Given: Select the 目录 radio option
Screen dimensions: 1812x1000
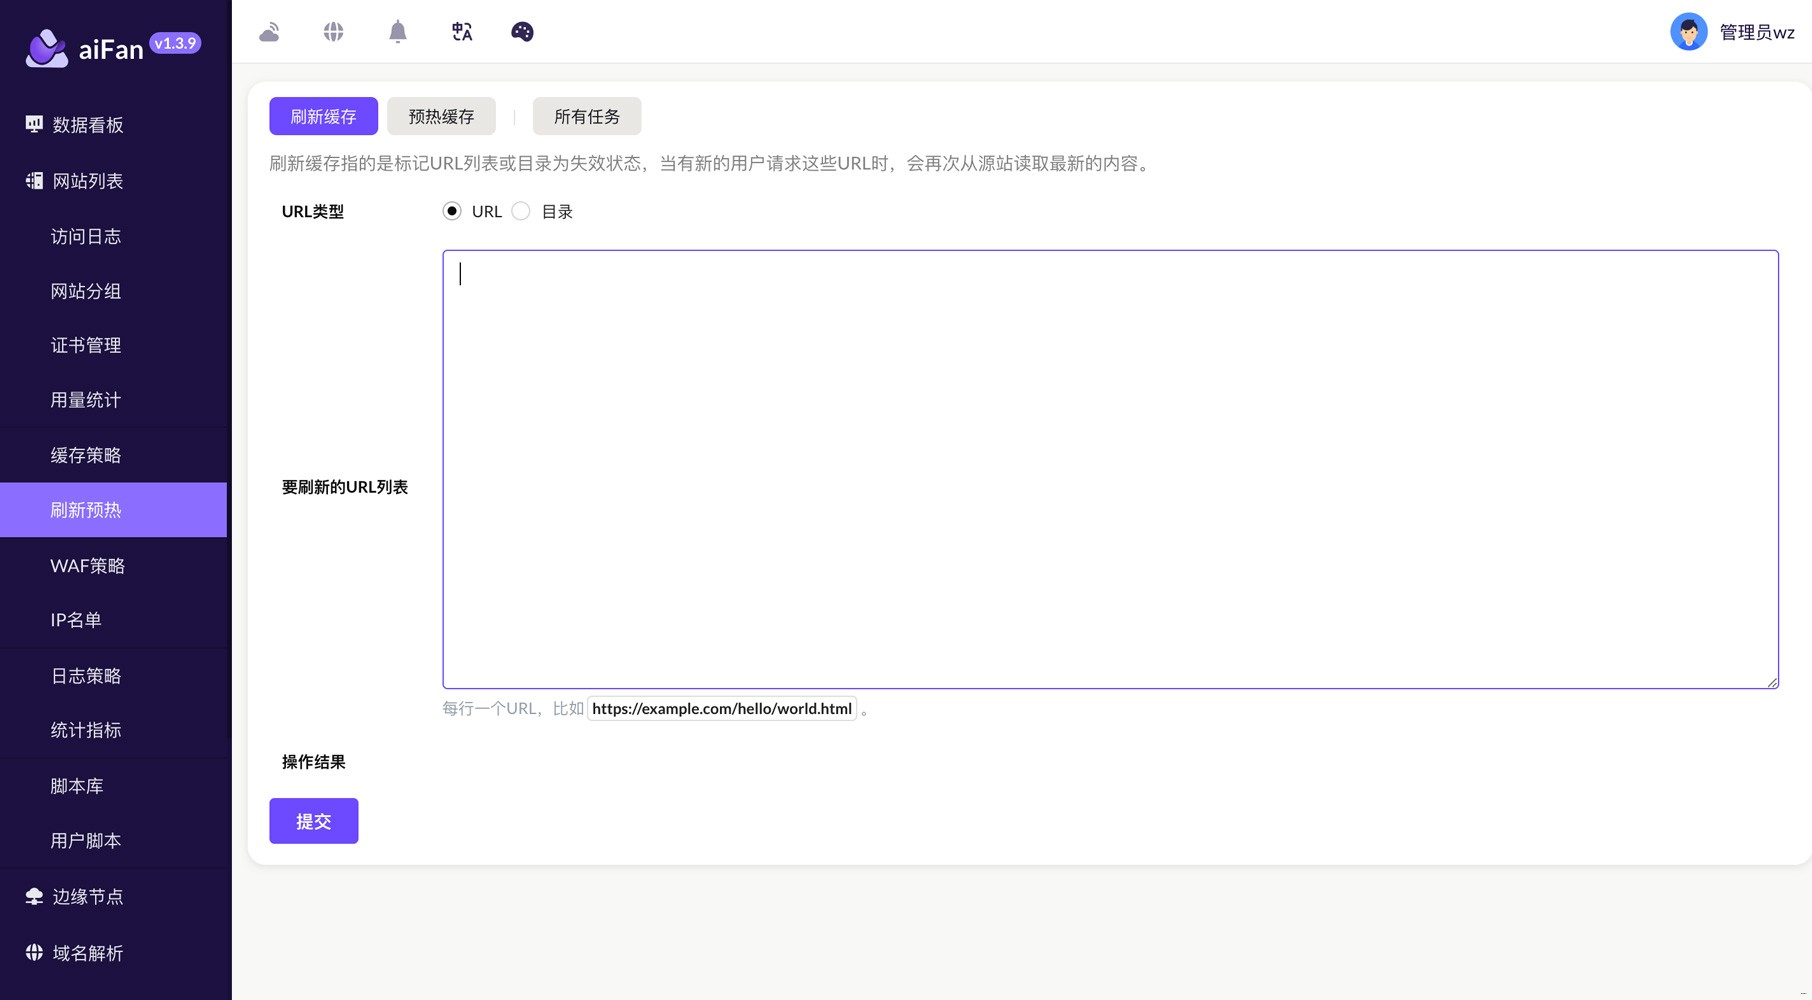Looking at the screenshot, I should click(521, 211).
